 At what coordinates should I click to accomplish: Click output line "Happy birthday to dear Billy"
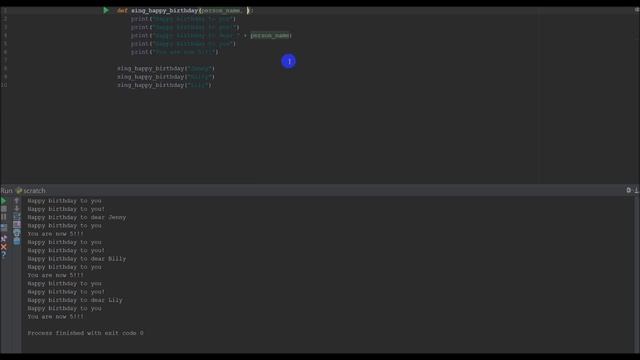click(x=77, y=259)
